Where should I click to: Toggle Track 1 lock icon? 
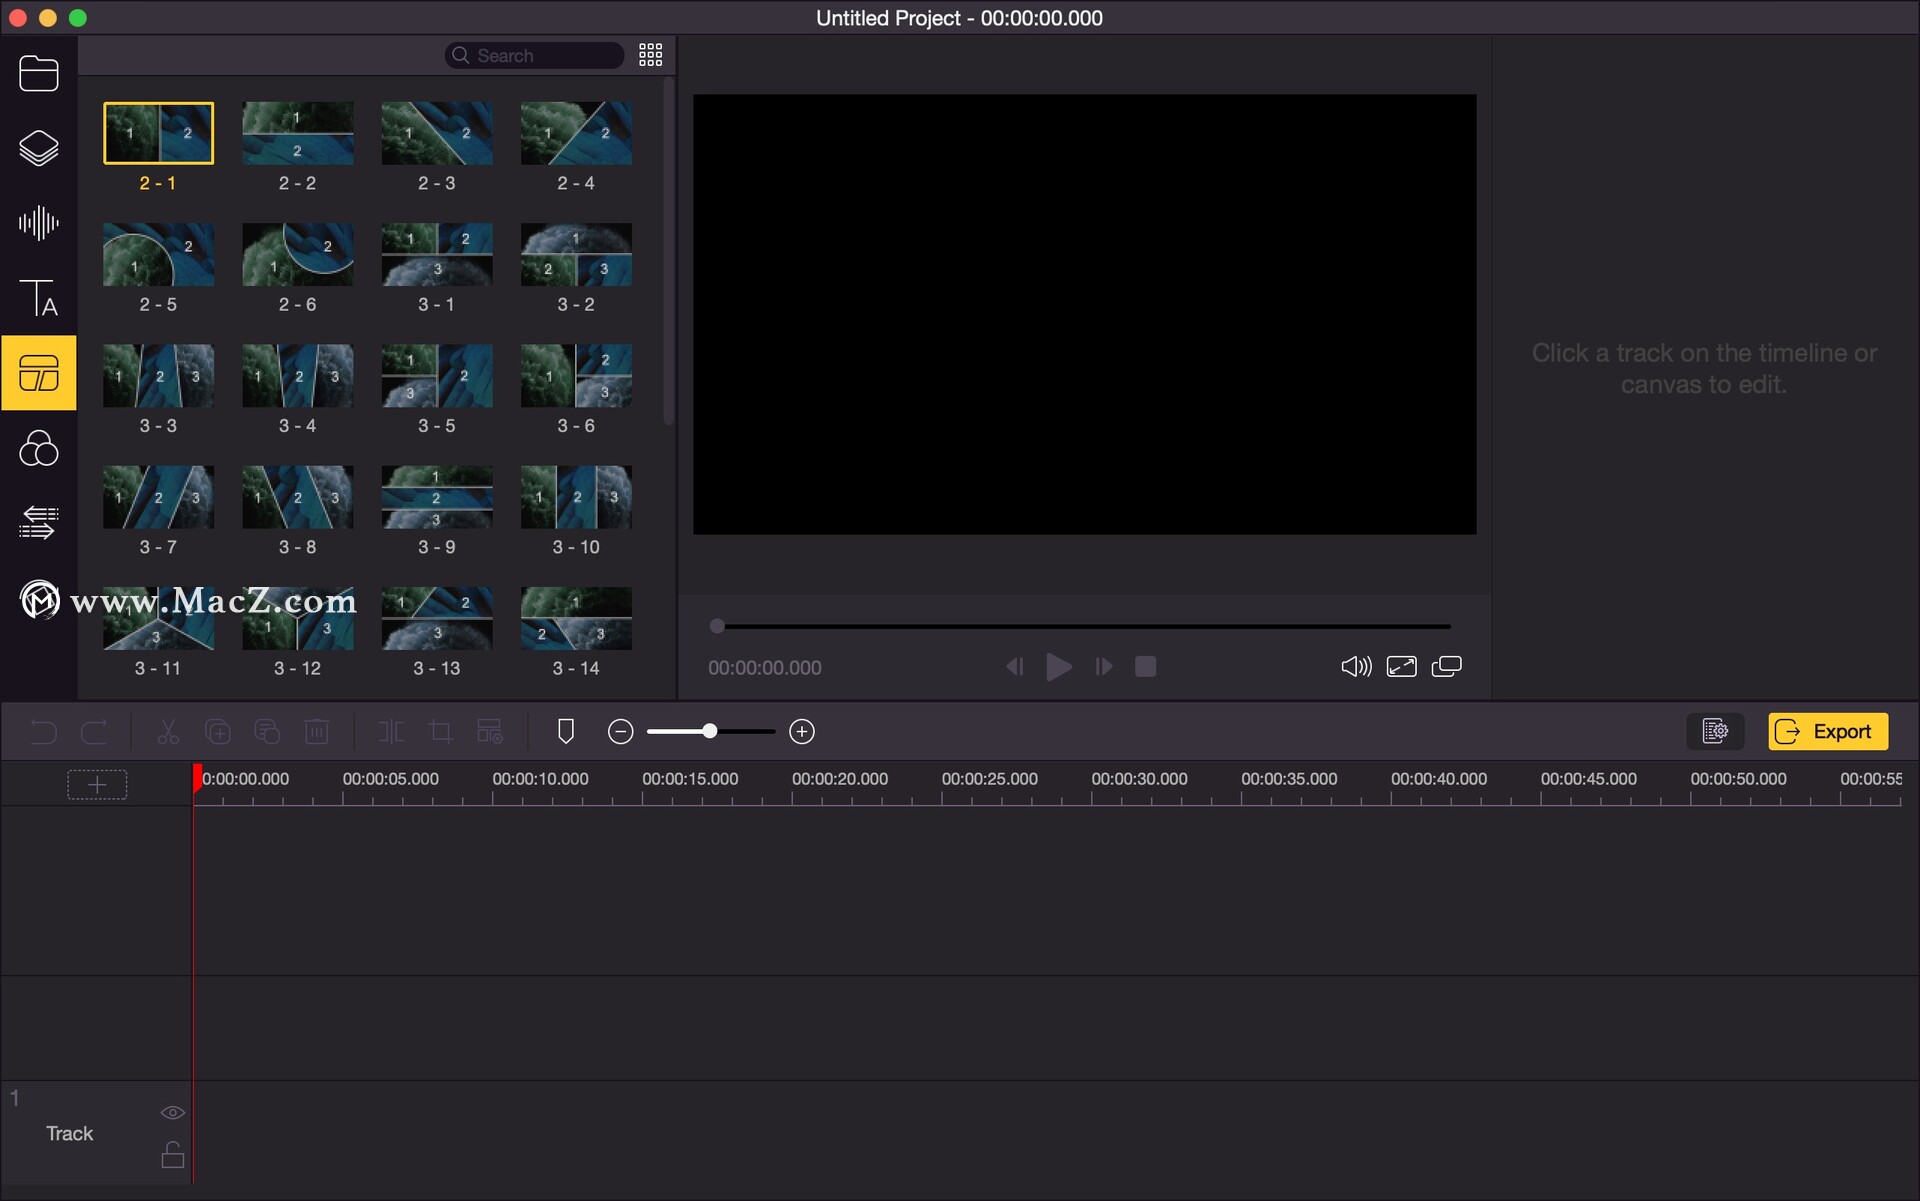point(172,1157)
